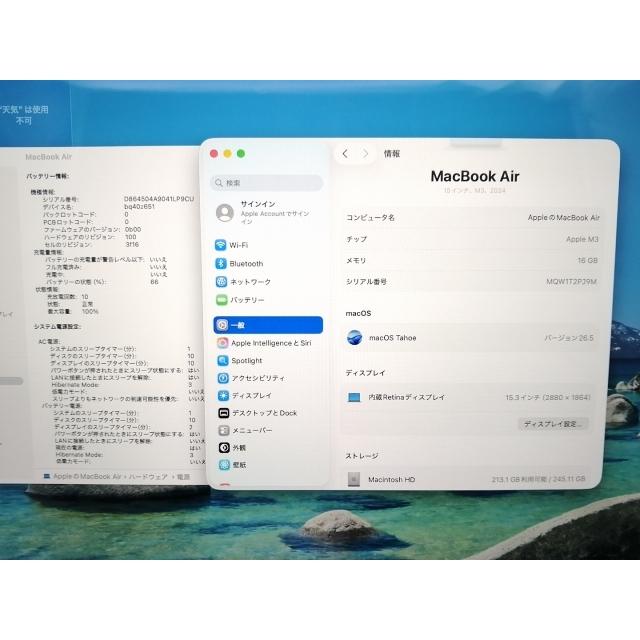Screen dimensions: 640x640
Task: Click the 検索 search field
Action: (x=267, y=183)
